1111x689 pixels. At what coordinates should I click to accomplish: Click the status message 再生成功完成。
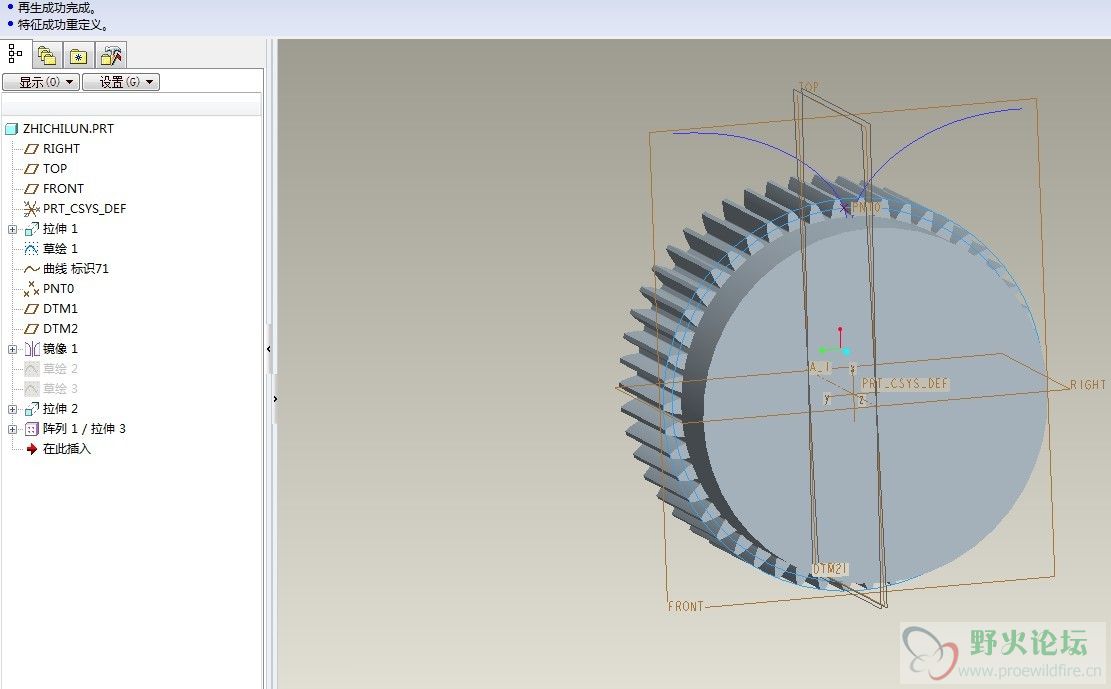57,8
